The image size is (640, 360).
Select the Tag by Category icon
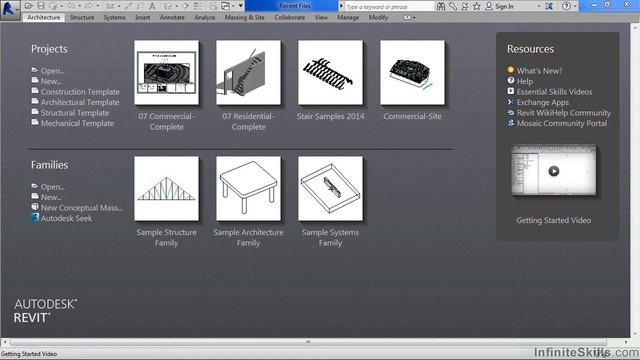click(x=140, y=6)
